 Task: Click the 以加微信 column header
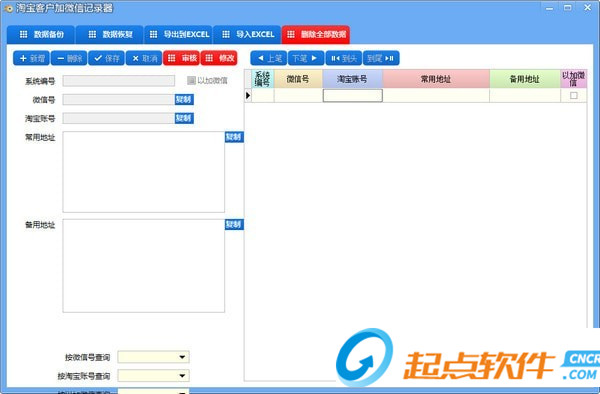[574, 79]
